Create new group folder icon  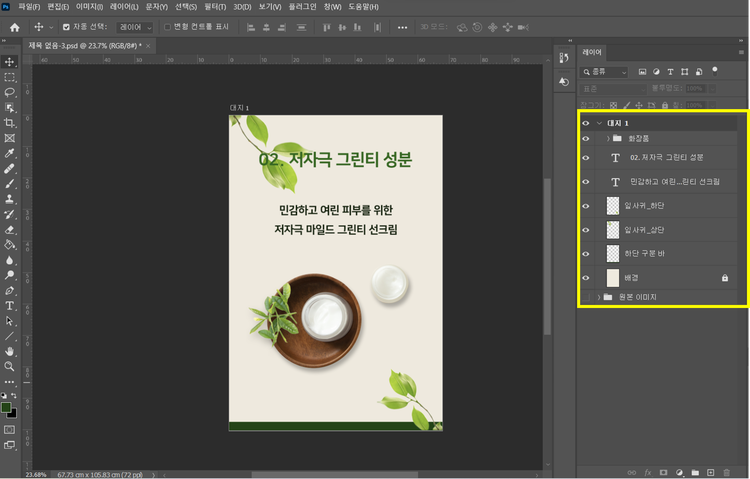point(695,472)
